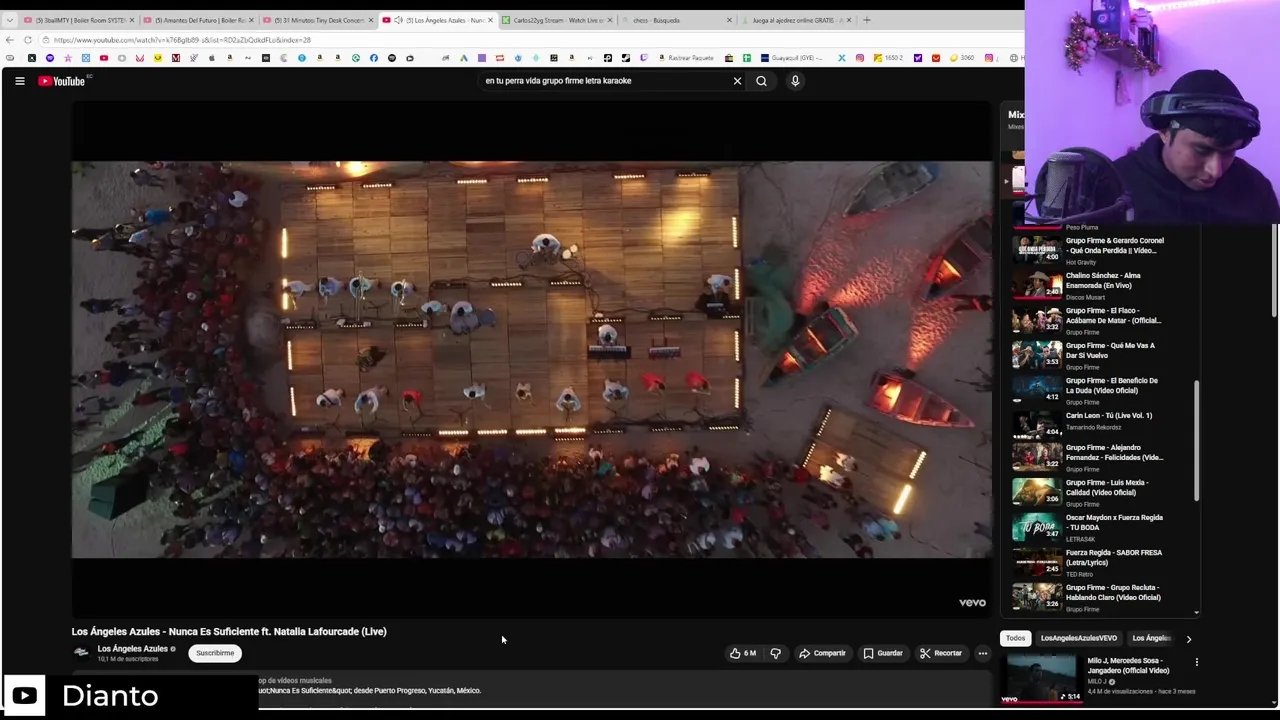Start voice search with the microphone icon
This screenshot has width=1280, height=720.
795,81
